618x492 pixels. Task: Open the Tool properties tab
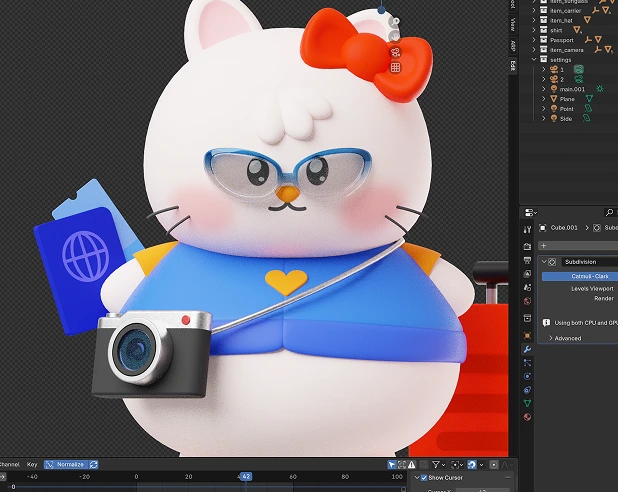pyautogui.click(x=527, y=230)
